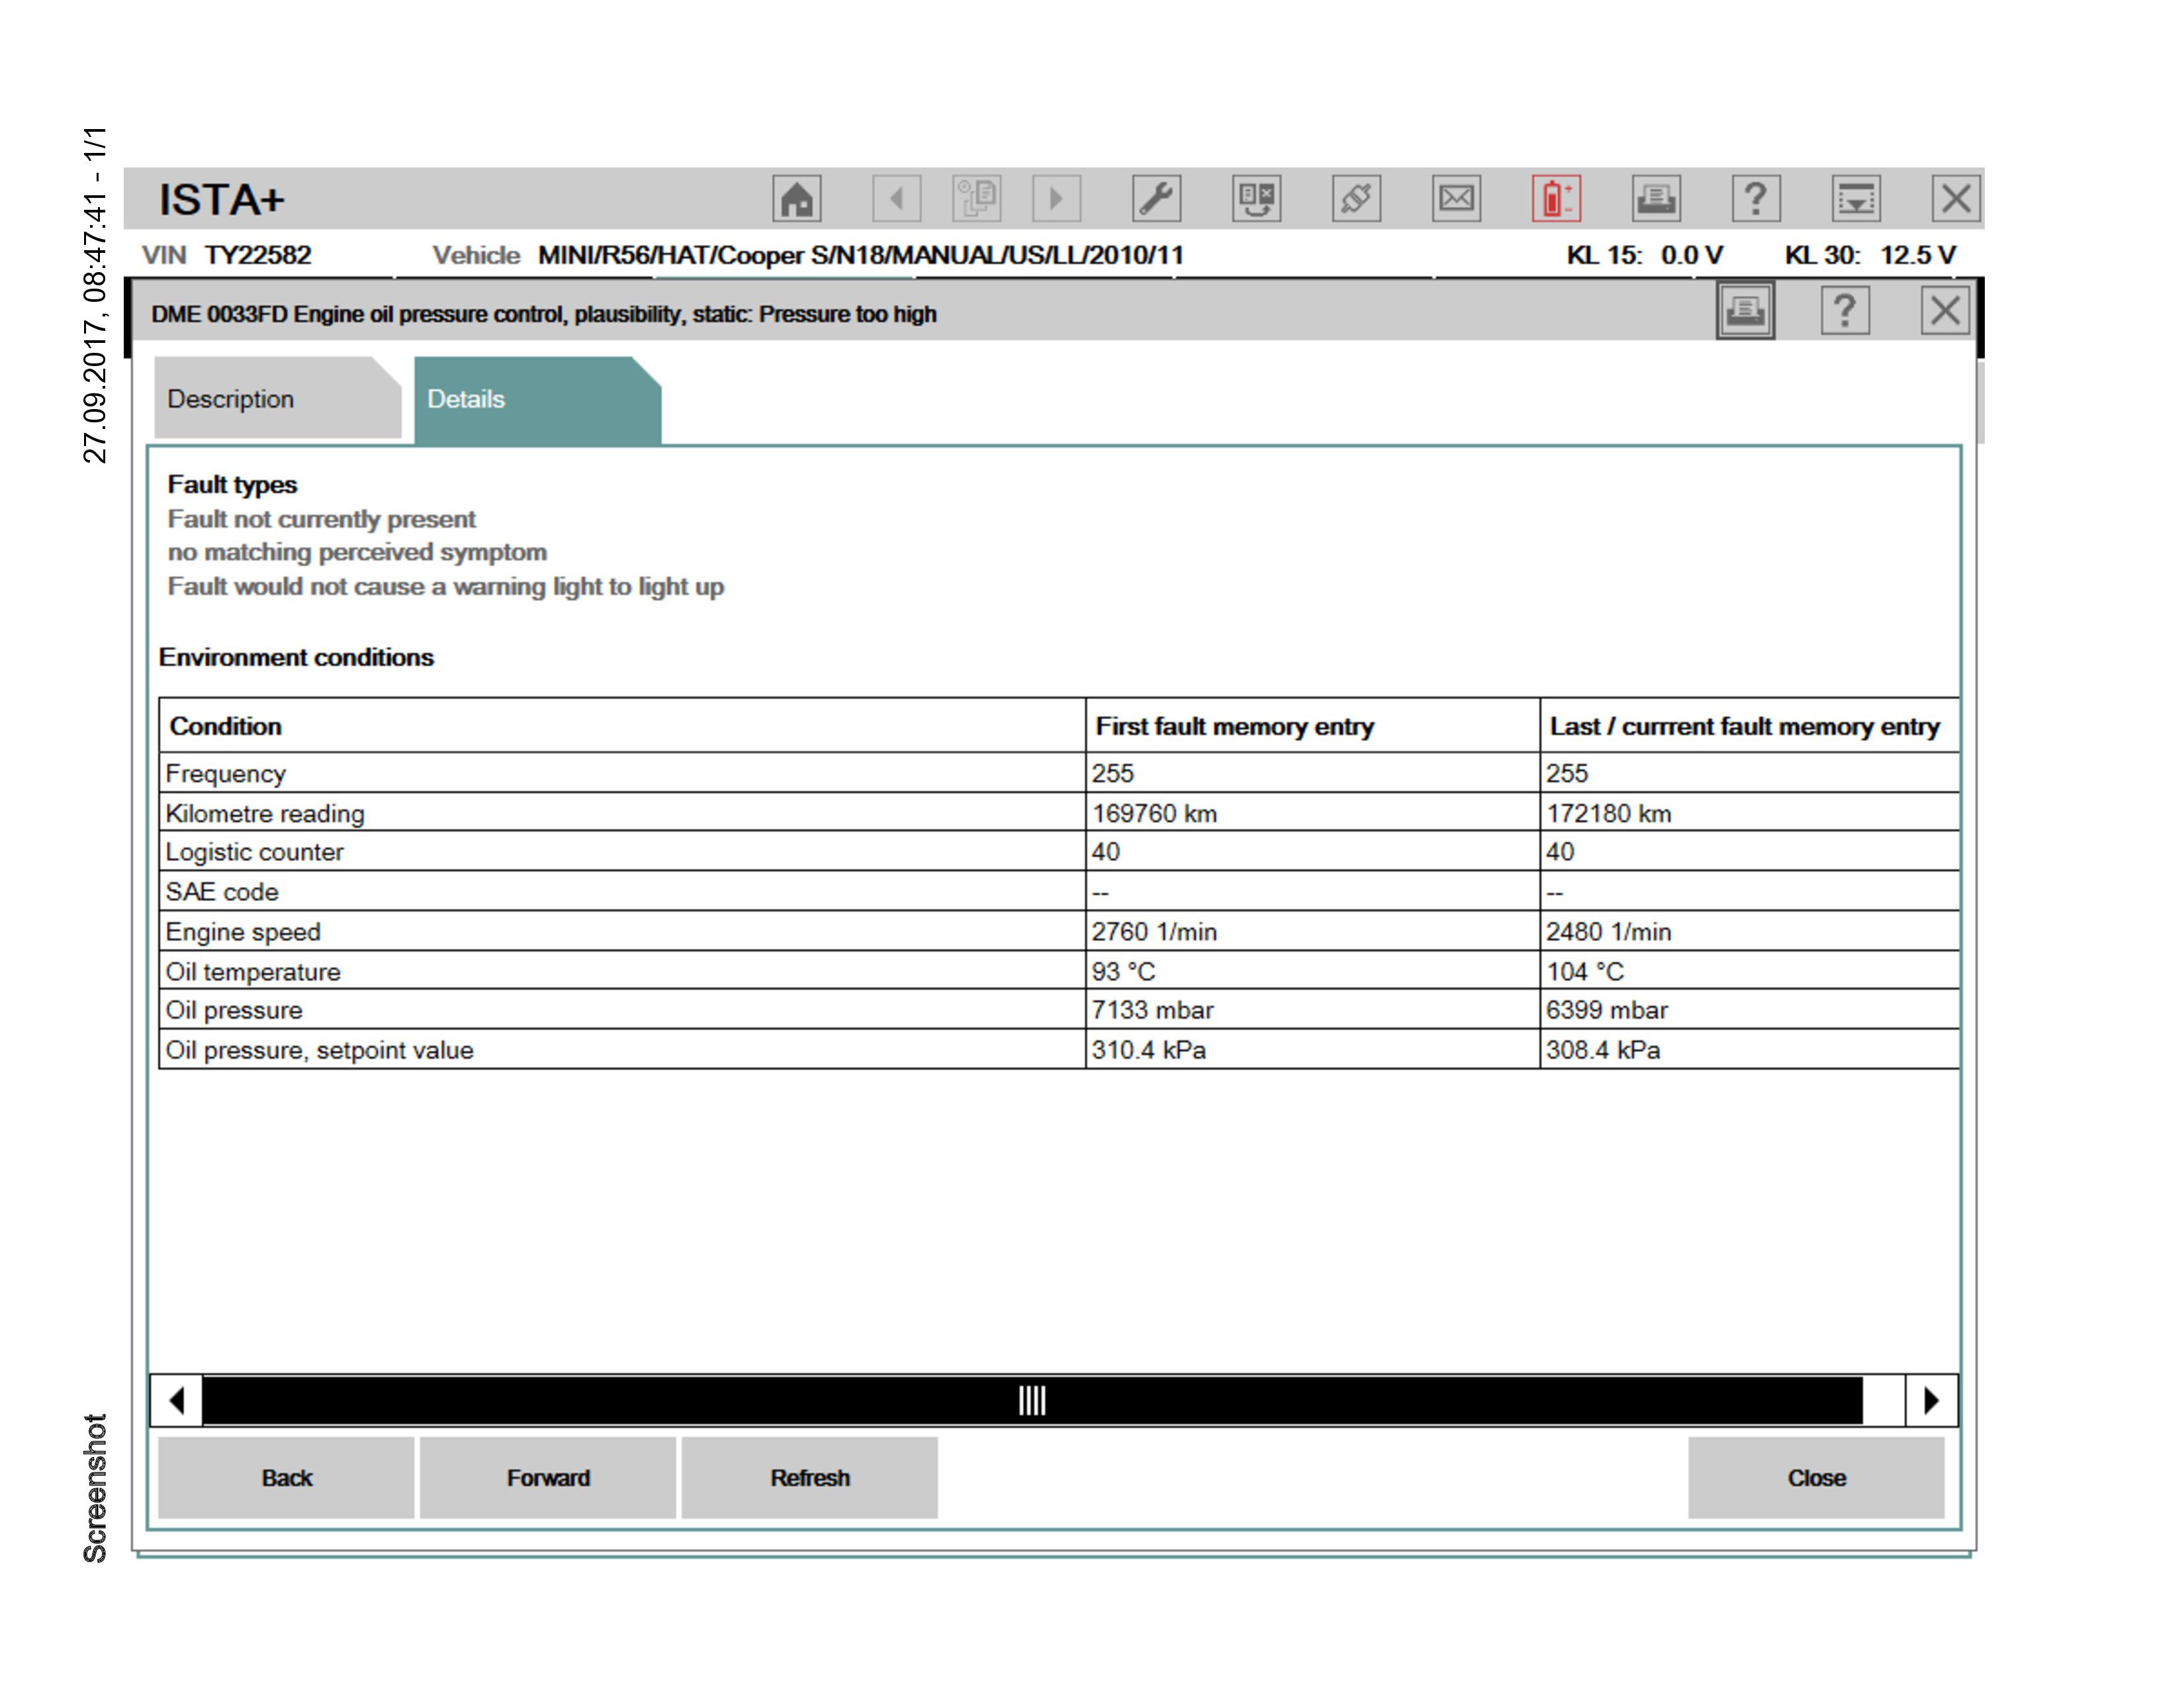Open the copy documents toolbar icon
Screen dimensions: 2184x1688
[976, 198]
